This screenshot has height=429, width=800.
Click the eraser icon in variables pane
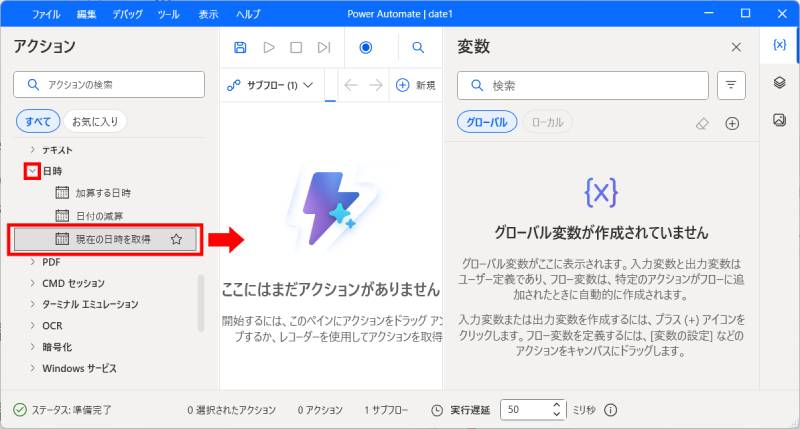pos(703,123)
